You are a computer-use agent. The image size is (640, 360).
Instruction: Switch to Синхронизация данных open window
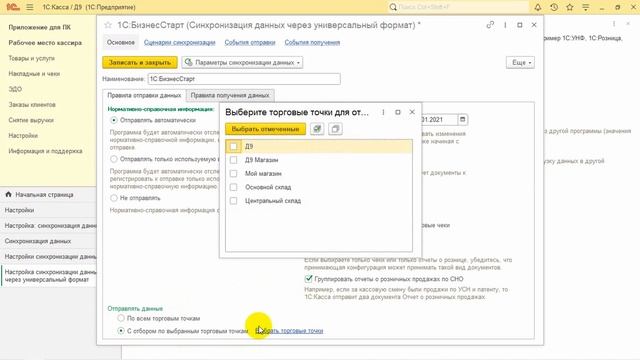[48, 241]
